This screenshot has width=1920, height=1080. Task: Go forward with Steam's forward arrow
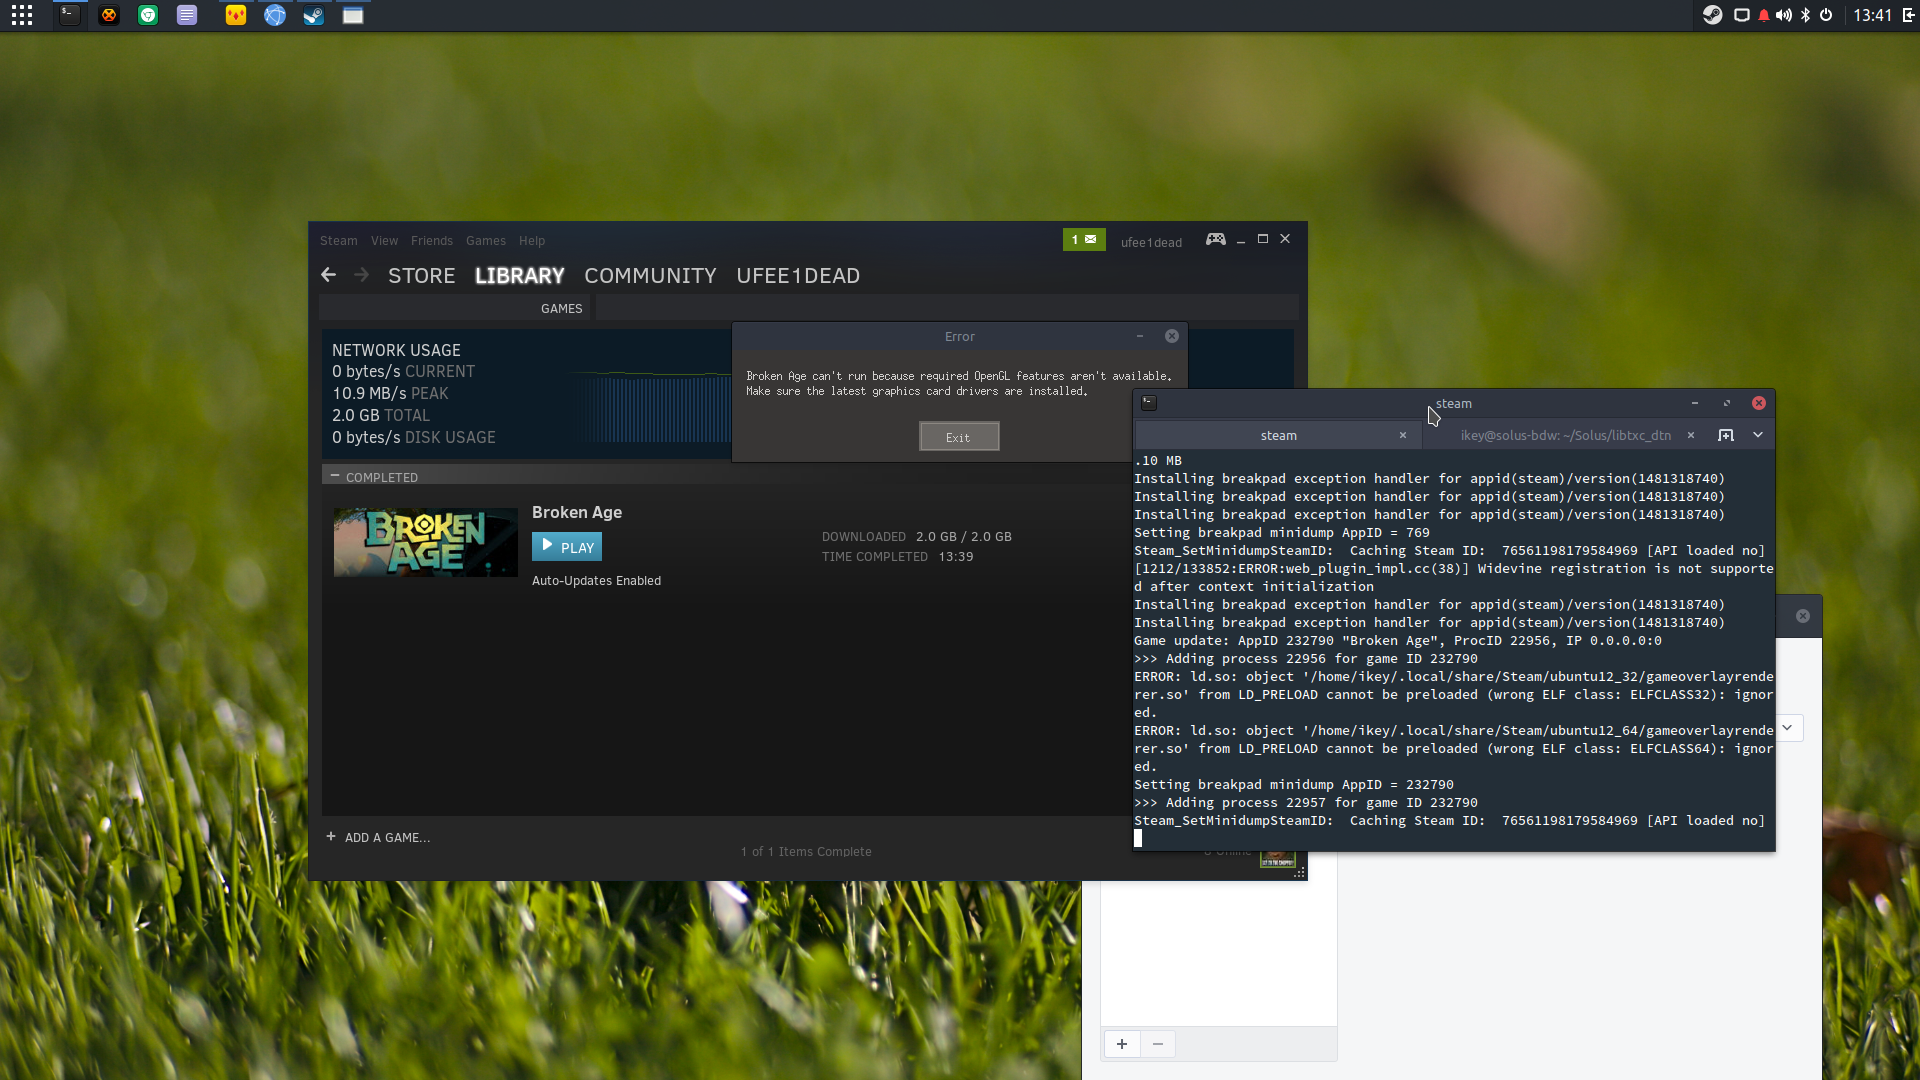click(x=362, y=275)
